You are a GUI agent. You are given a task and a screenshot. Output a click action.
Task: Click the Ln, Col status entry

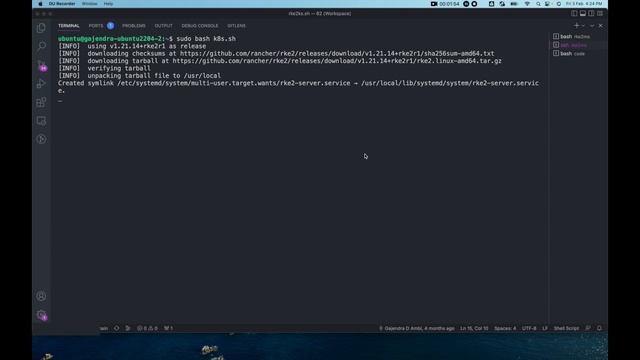474,328
